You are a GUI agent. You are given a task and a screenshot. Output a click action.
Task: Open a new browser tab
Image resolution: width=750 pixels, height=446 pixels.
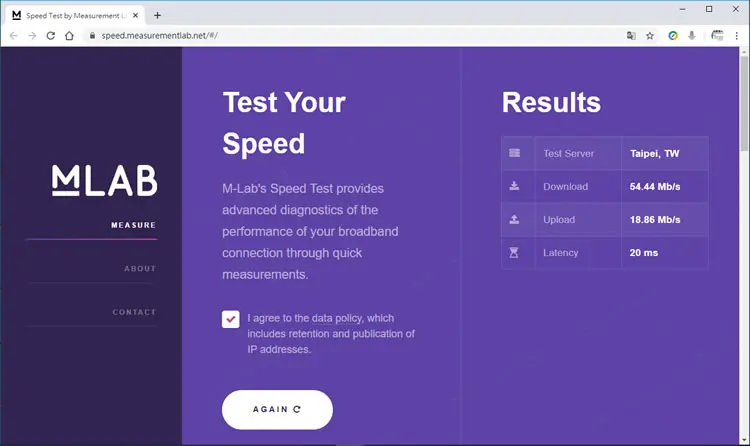coord(157,15)
